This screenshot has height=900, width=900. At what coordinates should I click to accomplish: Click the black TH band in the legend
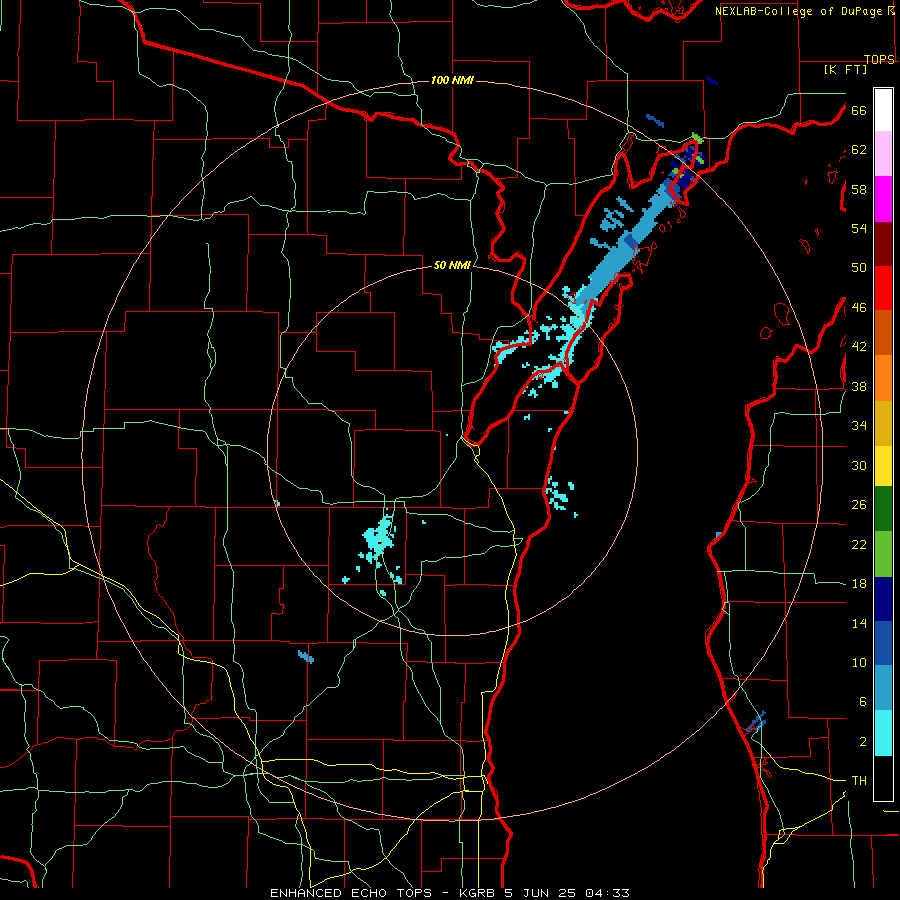click(x=883, y=778)
